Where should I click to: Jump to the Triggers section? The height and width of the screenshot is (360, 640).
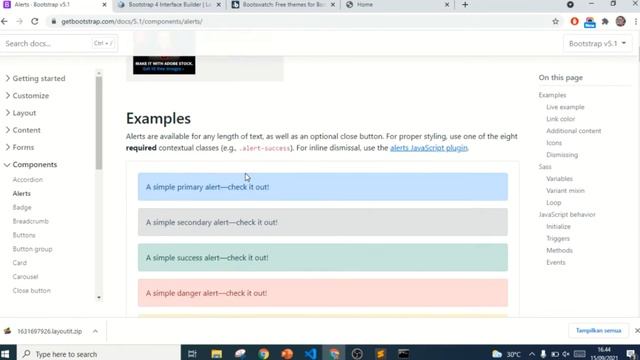pos(558,238)
